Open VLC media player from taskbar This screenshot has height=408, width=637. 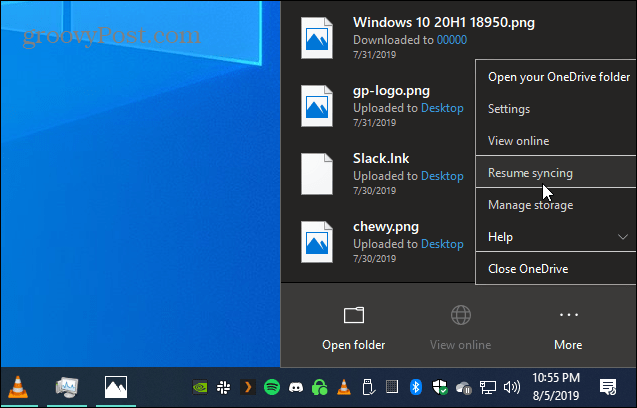pyautogui.click(x=18, y=387)
